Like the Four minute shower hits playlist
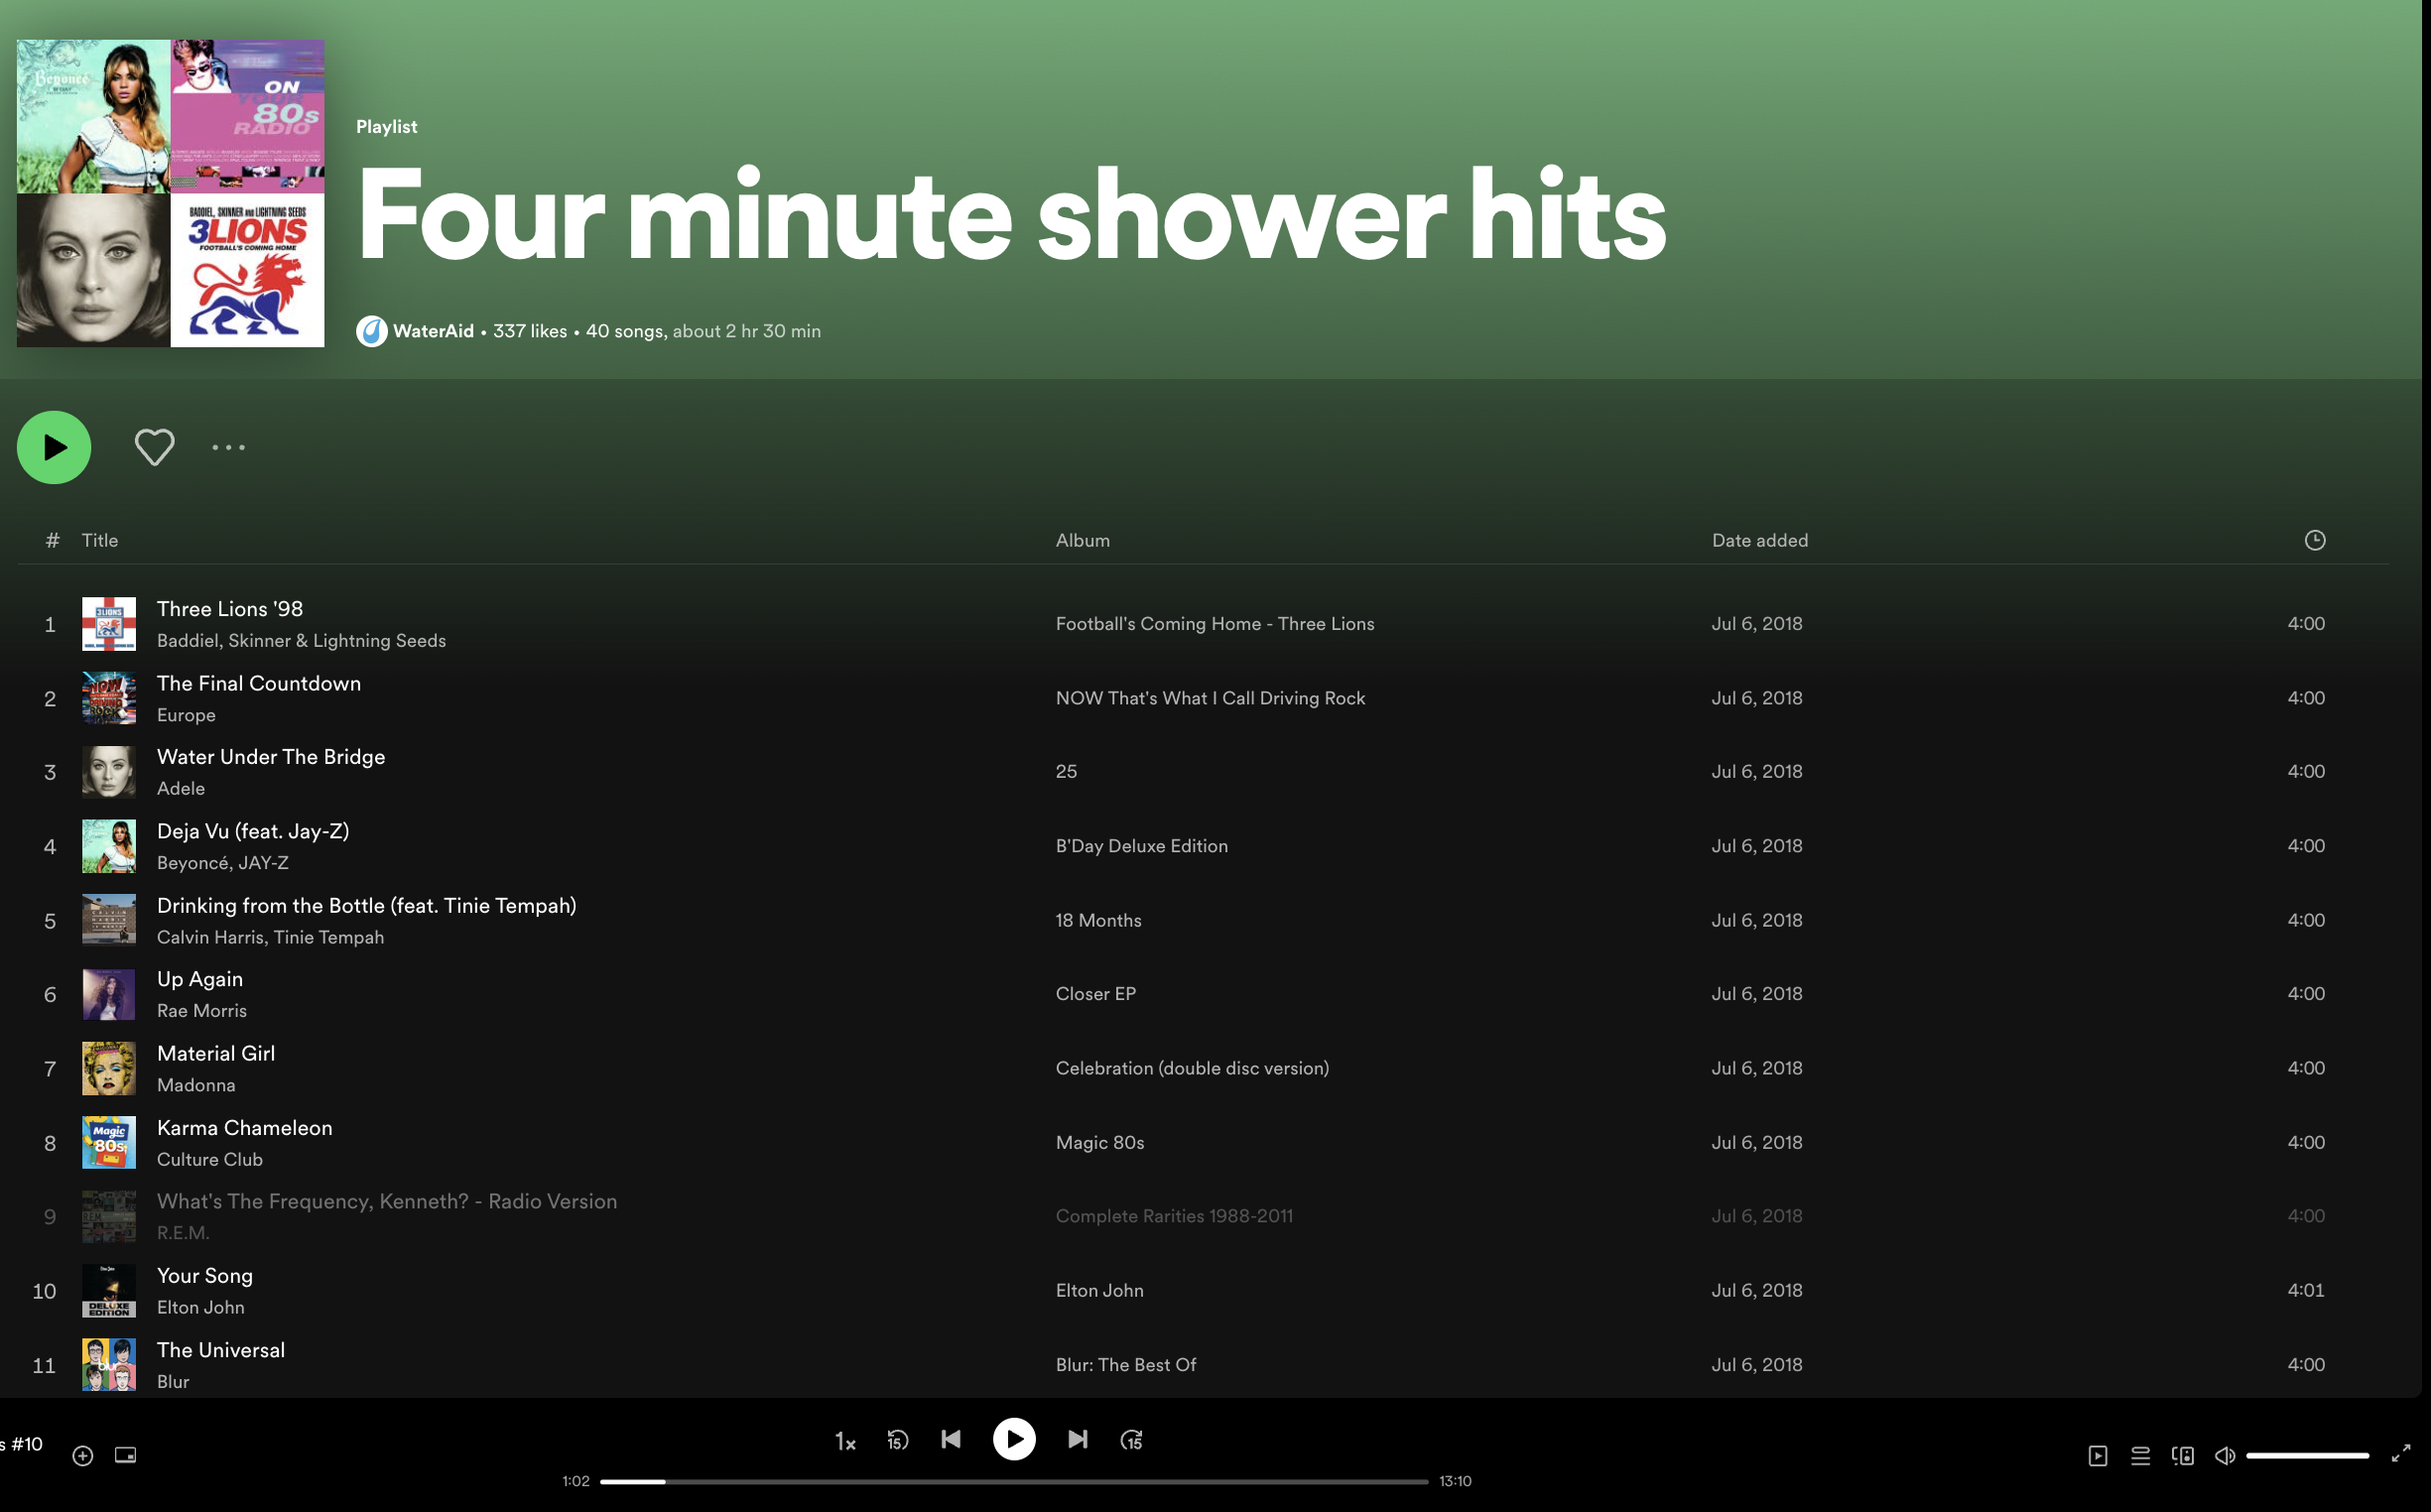Image resolution: width=2431 pixels, height=1512 pixels. click(x=154, y=447)
